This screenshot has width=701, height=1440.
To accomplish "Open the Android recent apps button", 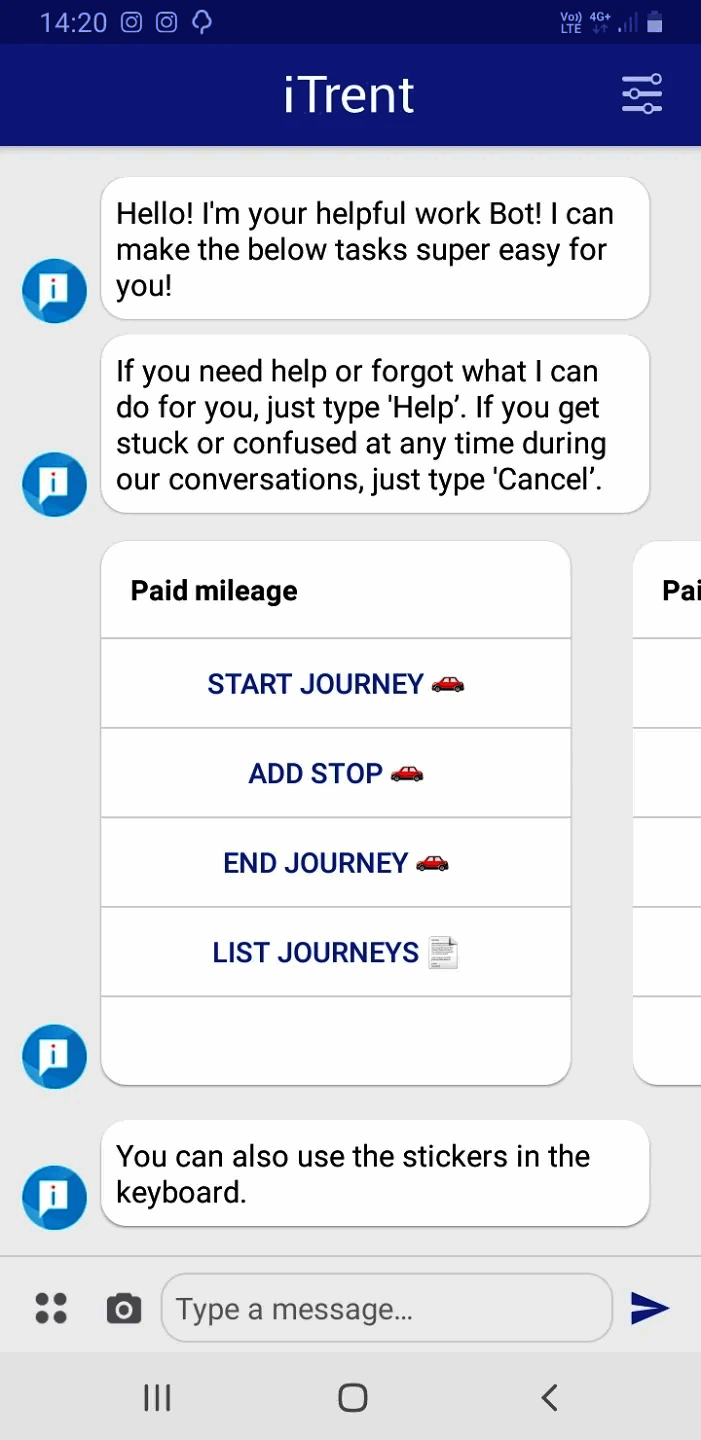I will 157,1397.
